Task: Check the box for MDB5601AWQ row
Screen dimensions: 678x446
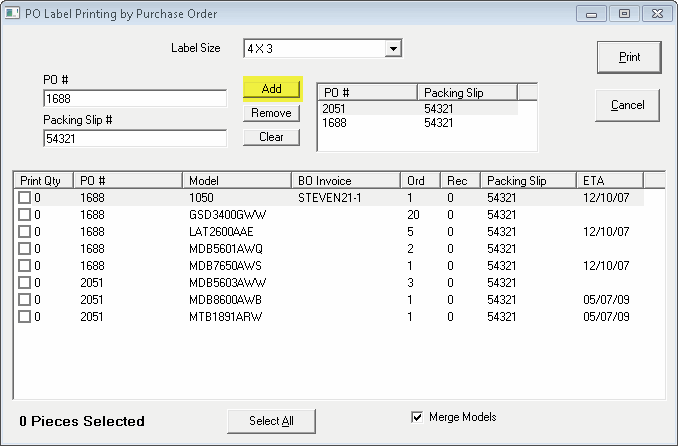Action: pos(24,249)
